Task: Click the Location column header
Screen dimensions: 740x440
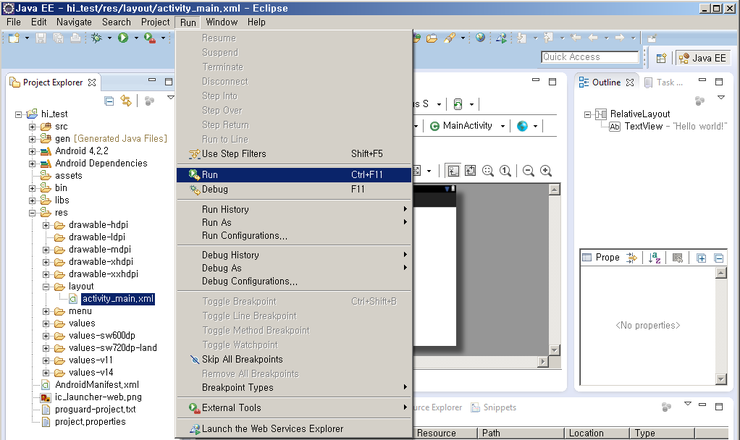Action: [x=597, y=433]
